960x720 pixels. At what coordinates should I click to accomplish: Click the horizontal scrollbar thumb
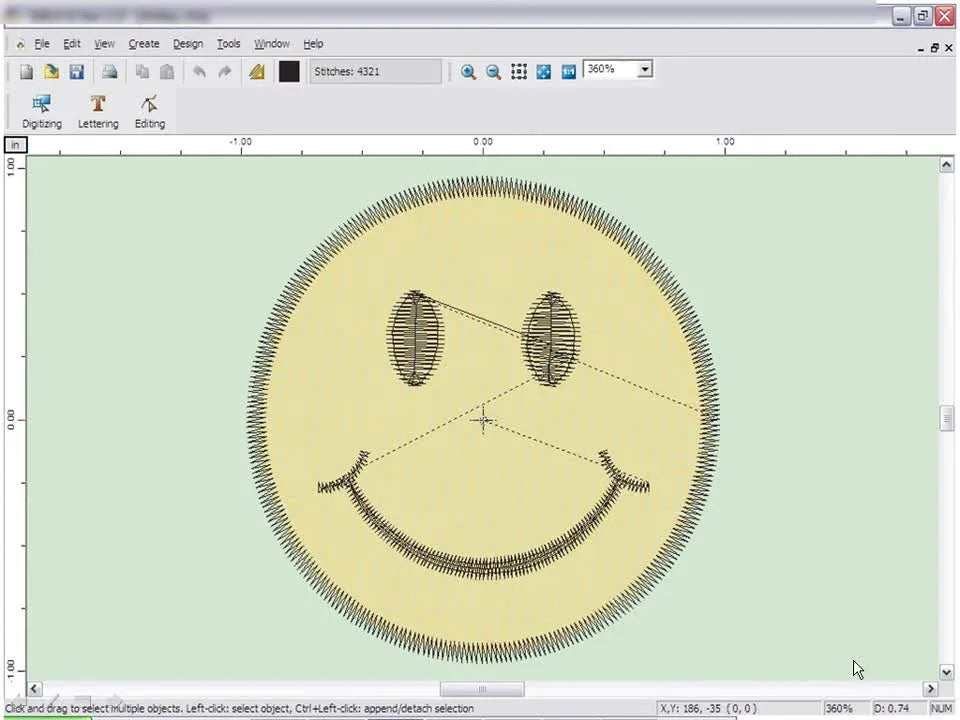(x=482, y=689)
